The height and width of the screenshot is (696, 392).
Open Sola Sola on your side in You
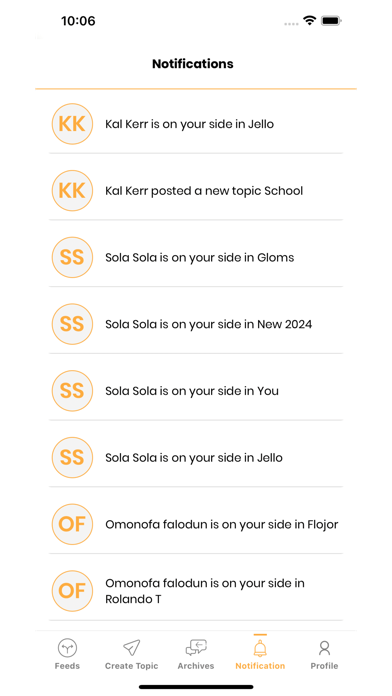click(196, 391)
